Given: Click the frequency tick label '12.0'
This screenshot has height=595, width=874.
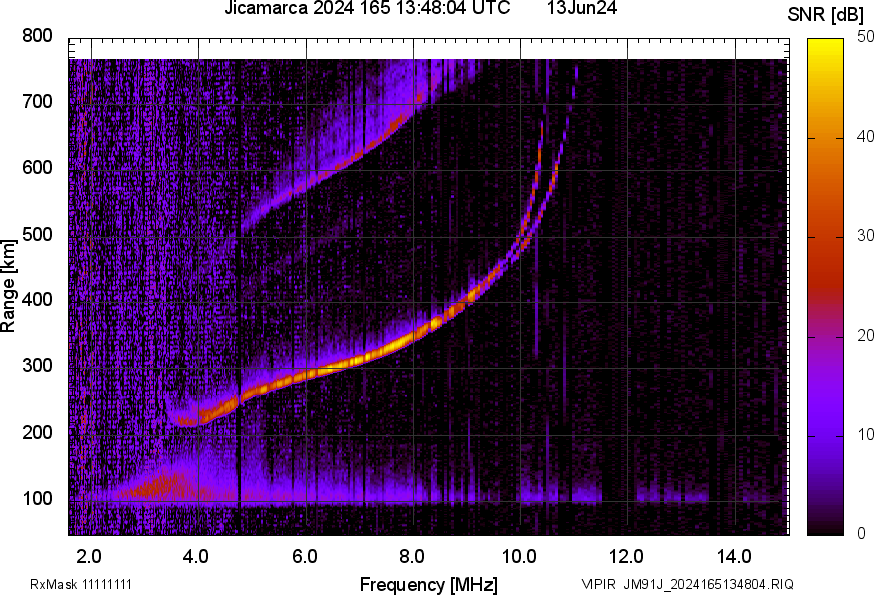Looking at the screenshot, I should tap(626, 556).
